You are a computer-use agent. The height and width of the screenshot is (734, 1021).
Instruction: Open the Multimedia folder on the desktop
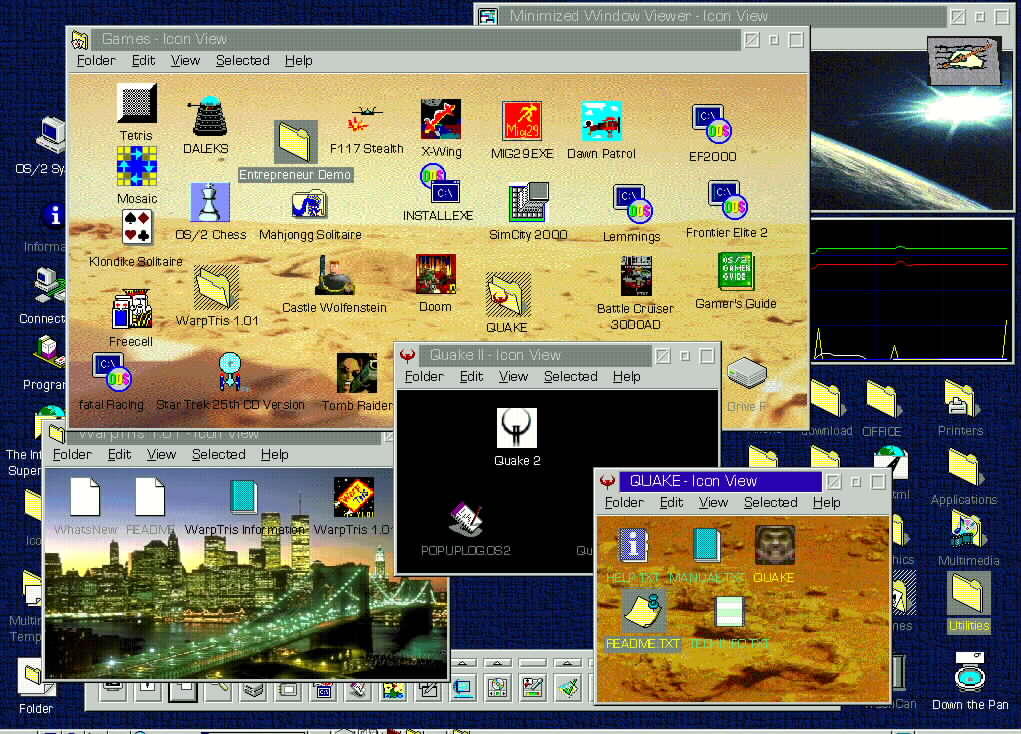tap(968, 531)
